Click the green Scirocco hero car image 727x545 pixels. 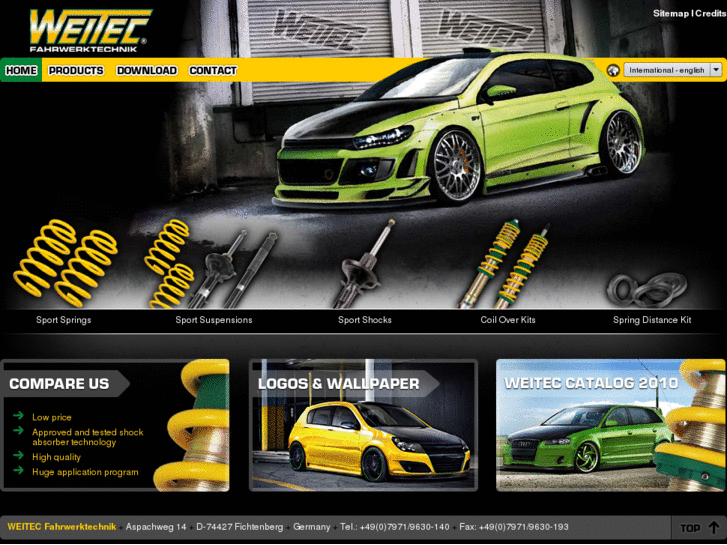(x=459, y=128)
